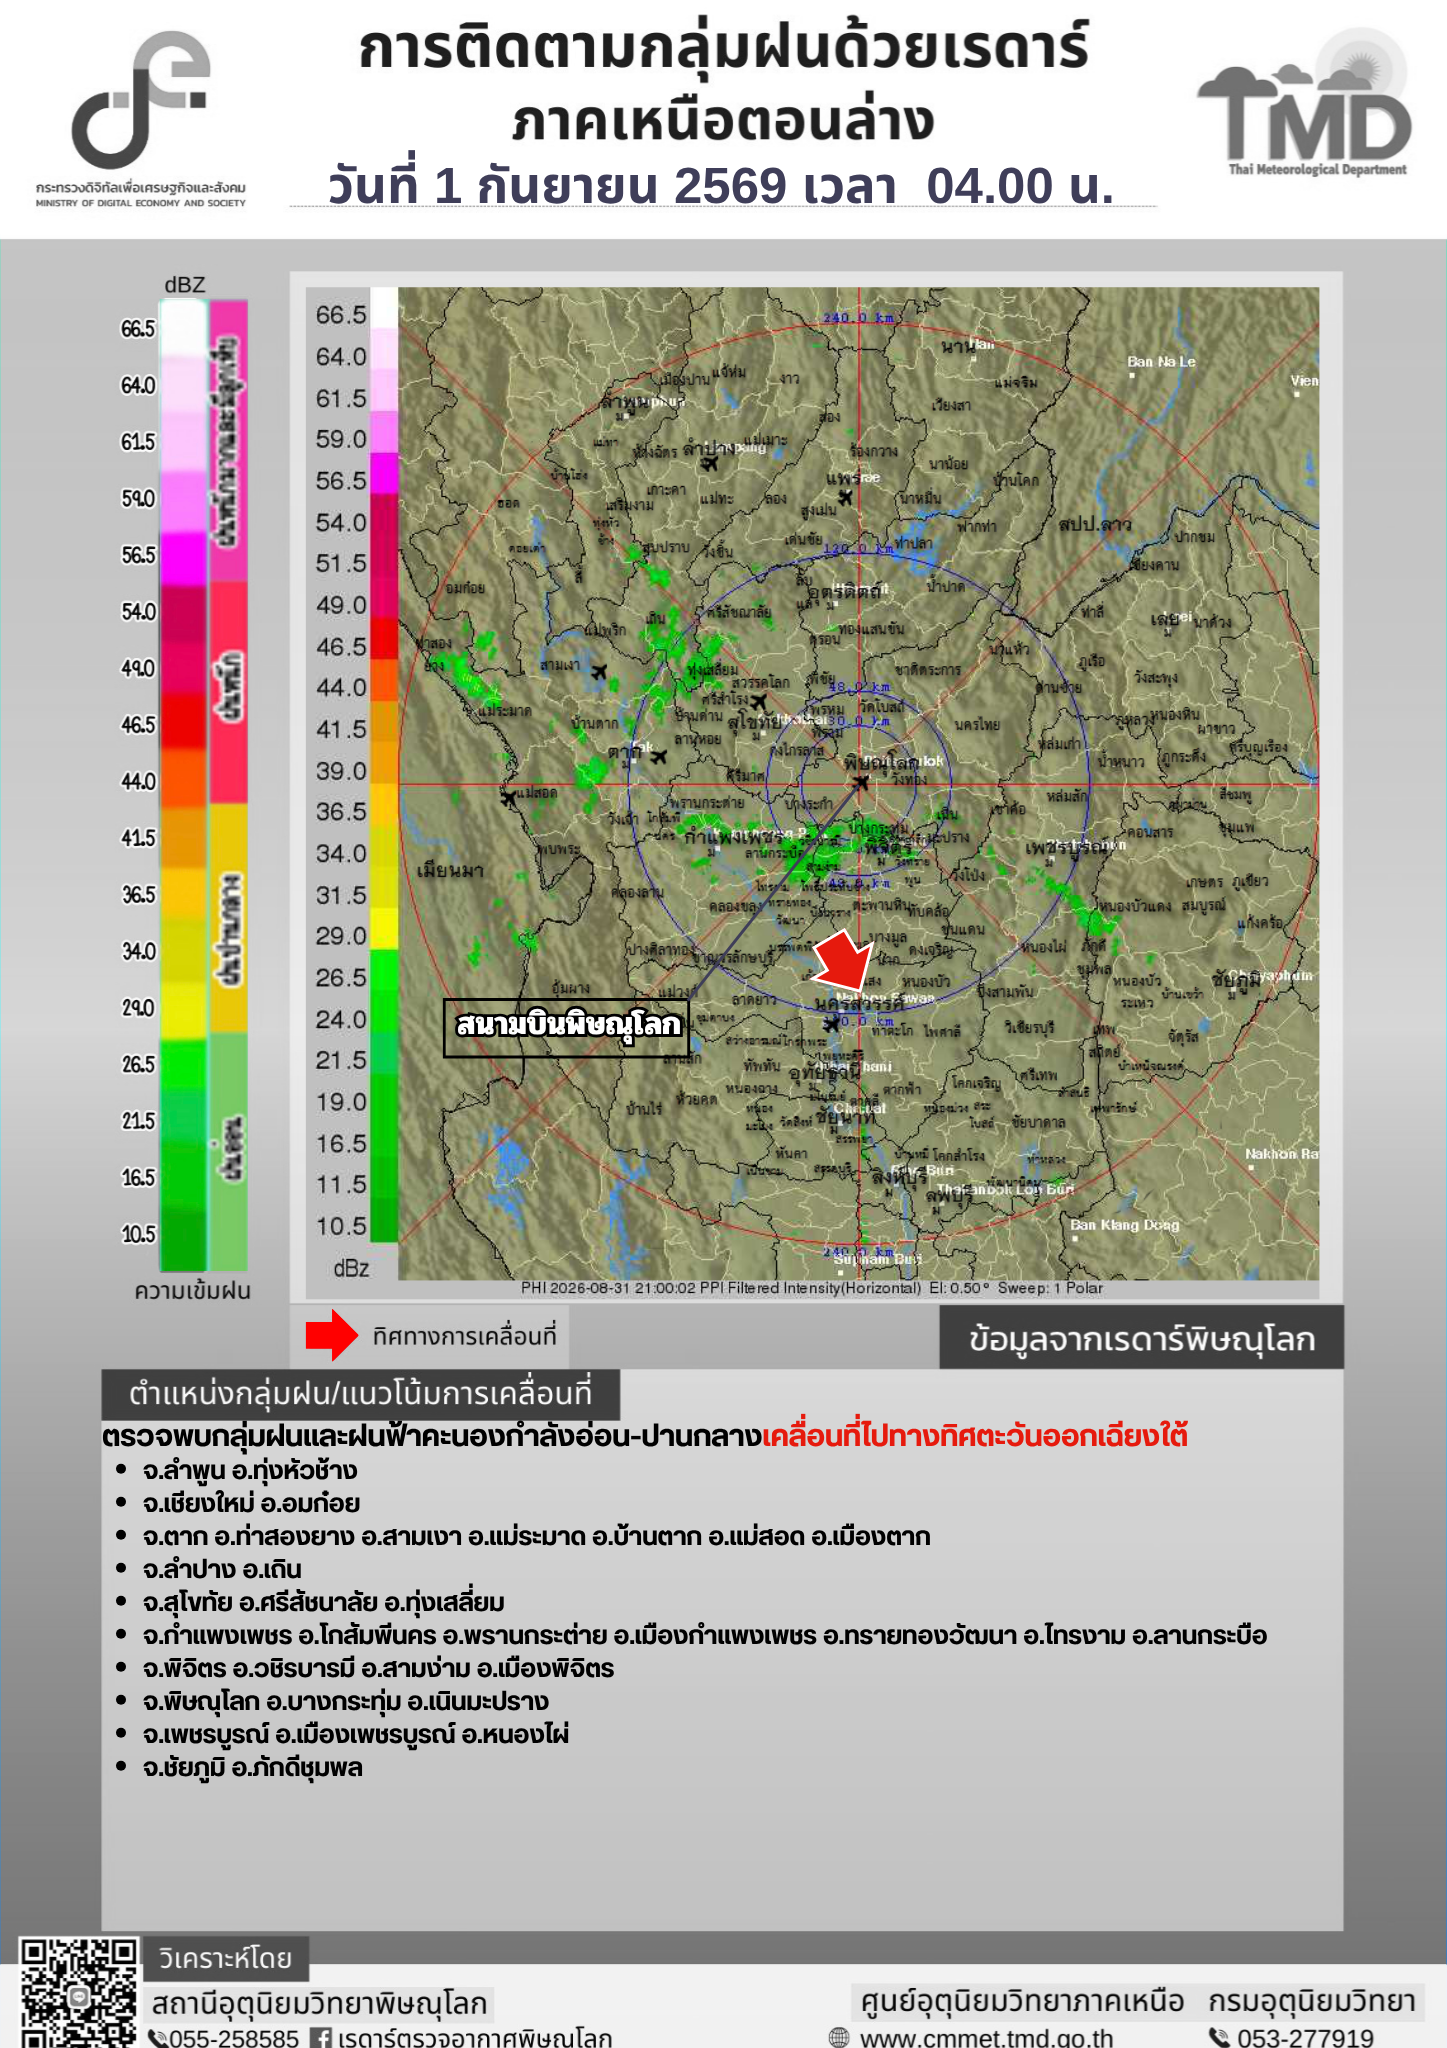Click the airplane icon beside แพร่
This screenshot has height=2048, width=1447.
click(x=846, y=497)
